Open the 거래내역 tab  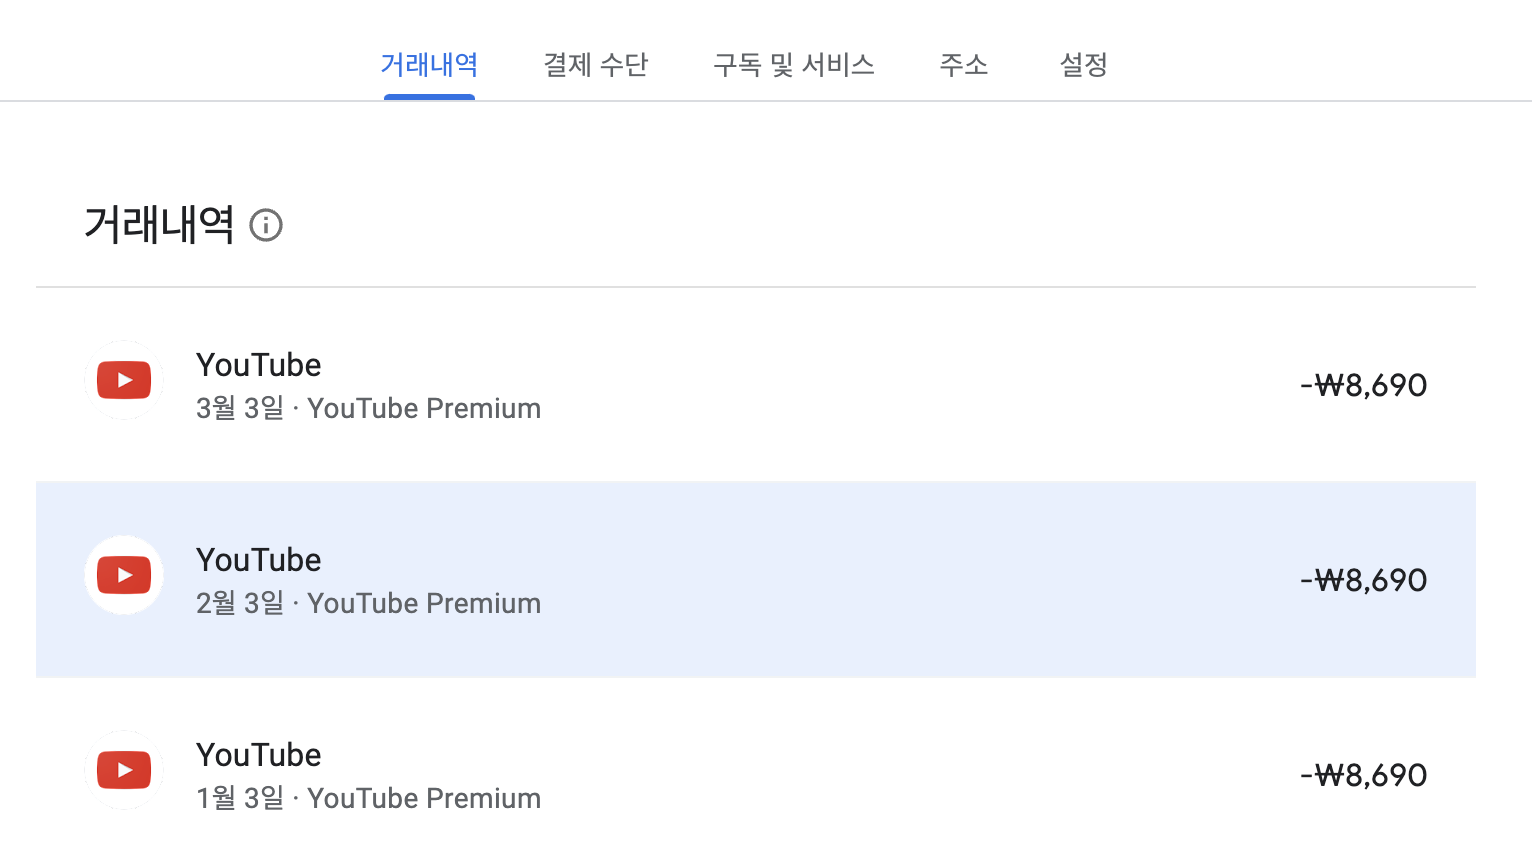click(429, 65)
